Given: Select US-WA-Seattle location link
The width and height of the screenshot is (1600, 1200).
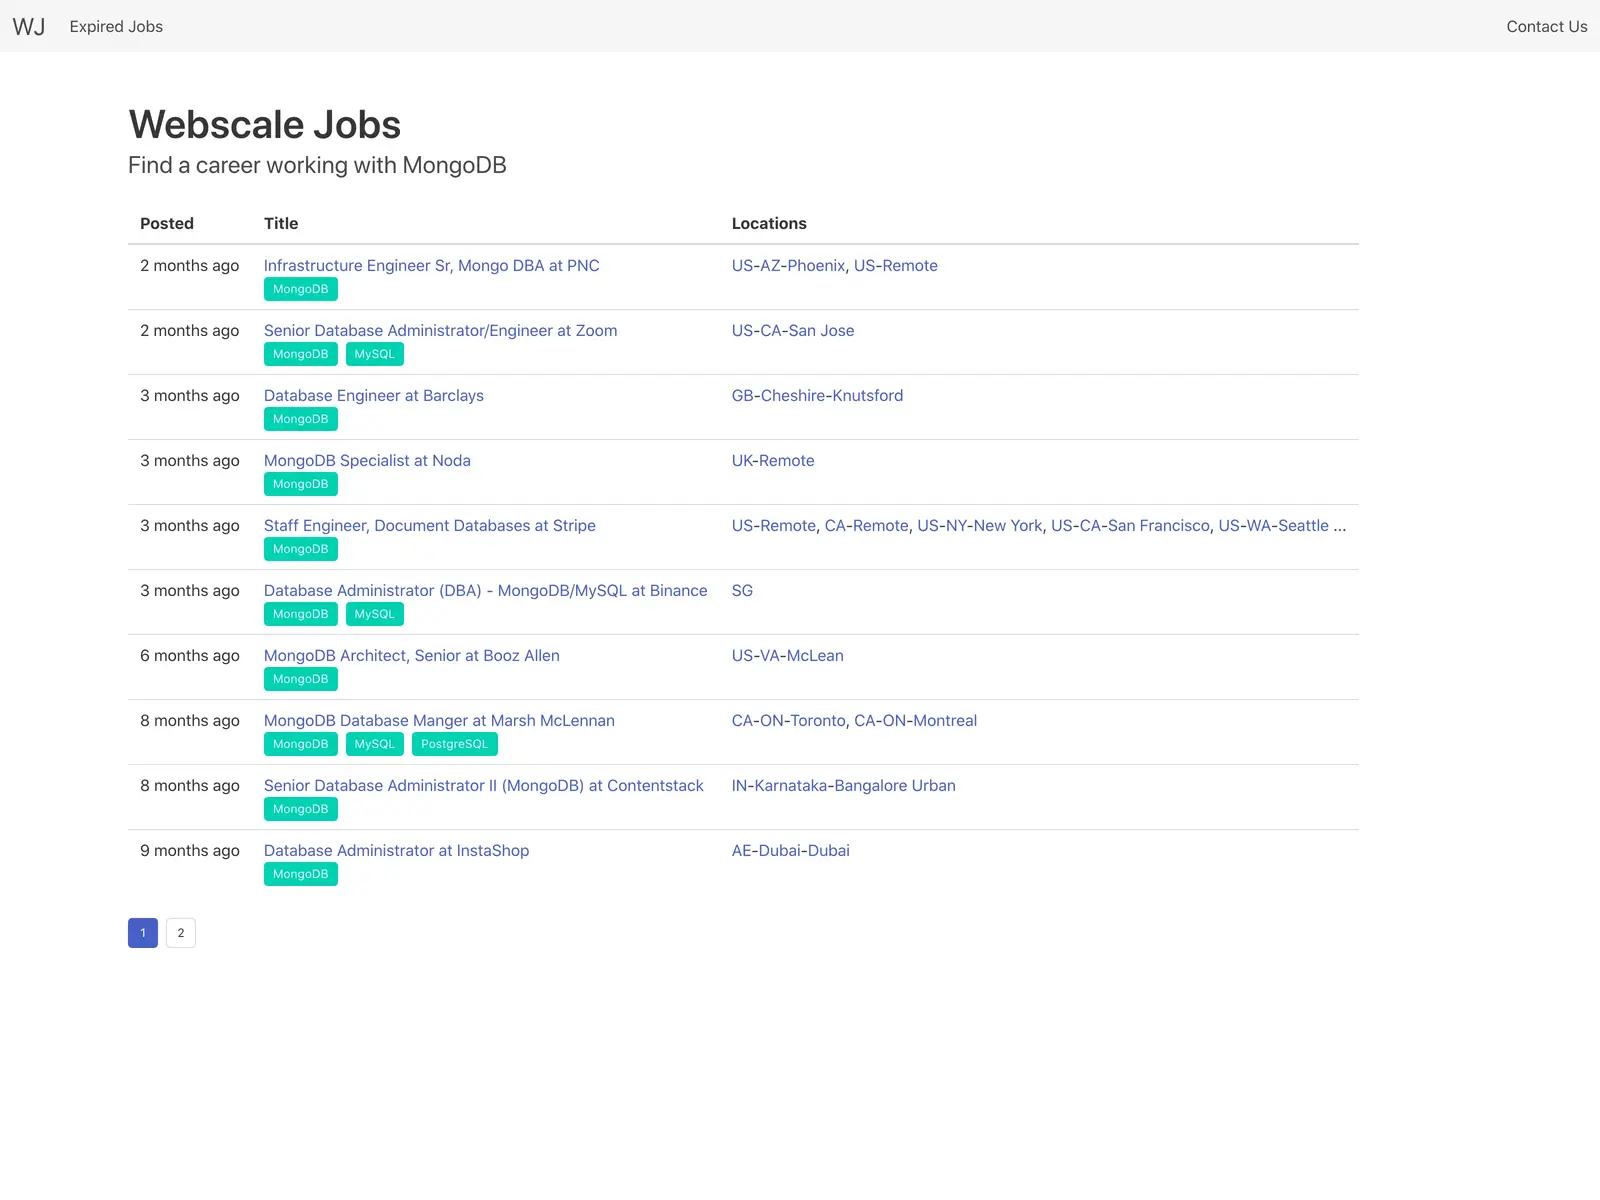Looking at the screenshot, I should 1273,525.
